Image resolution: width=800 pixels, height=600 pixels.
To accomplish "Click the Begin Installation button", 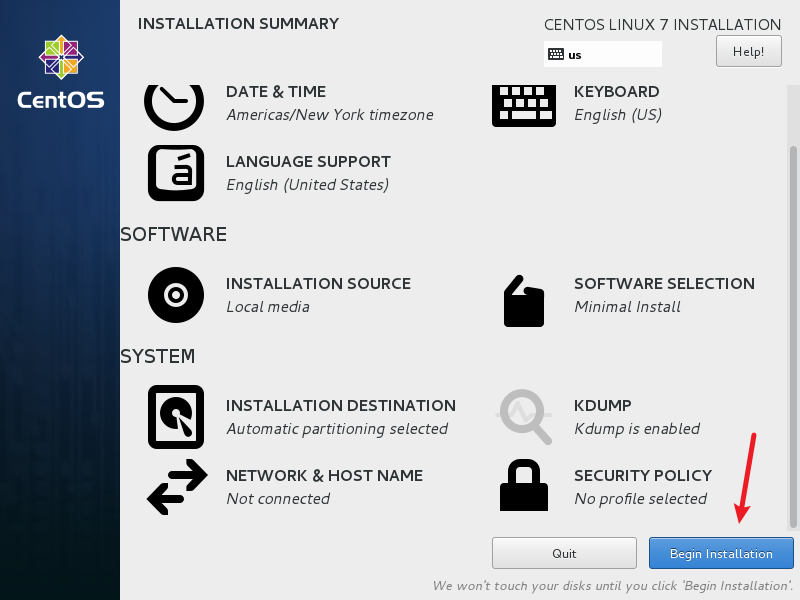I will click(721, 553).
